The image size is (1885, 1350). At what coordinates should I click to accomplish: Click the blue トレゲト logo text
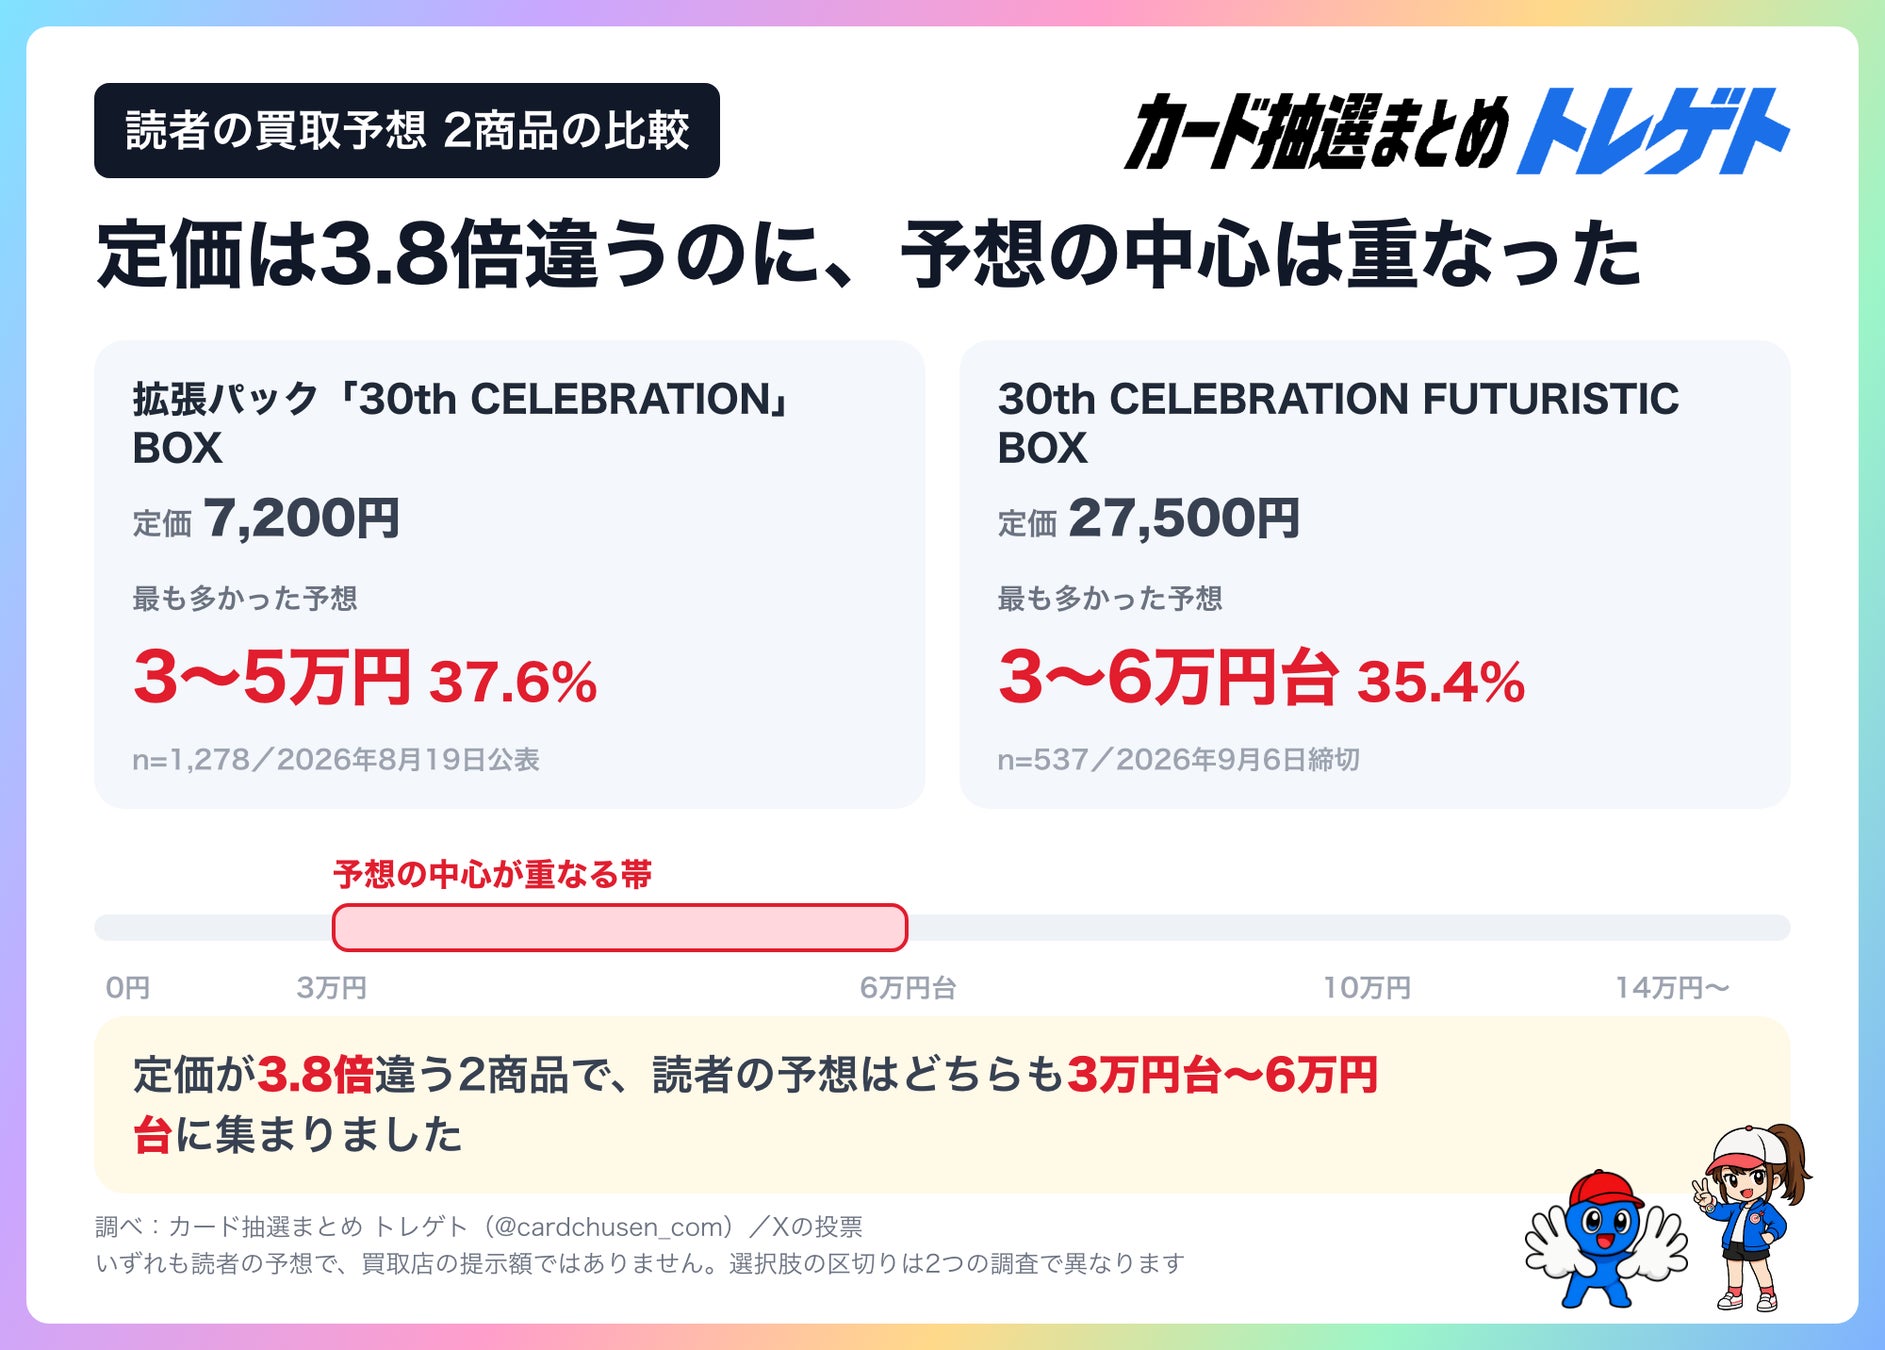(x=1653, y=131)
